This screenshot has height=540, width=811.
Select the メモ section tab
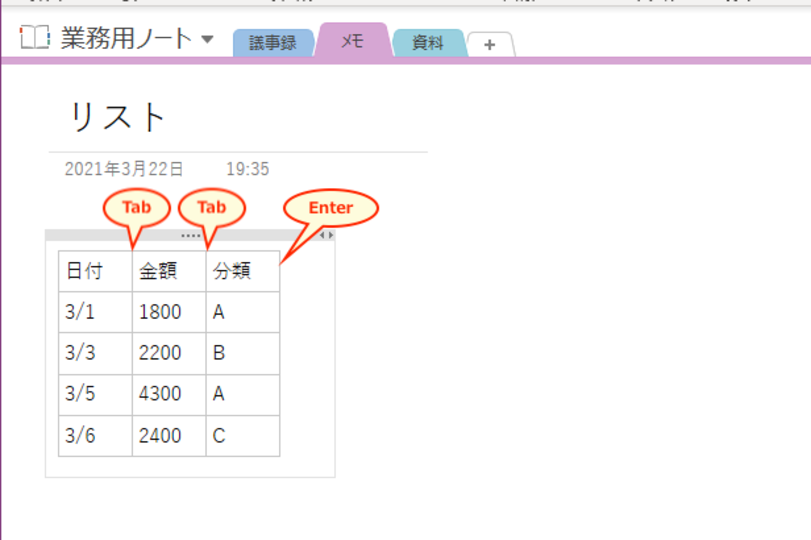tap(353, 40)
